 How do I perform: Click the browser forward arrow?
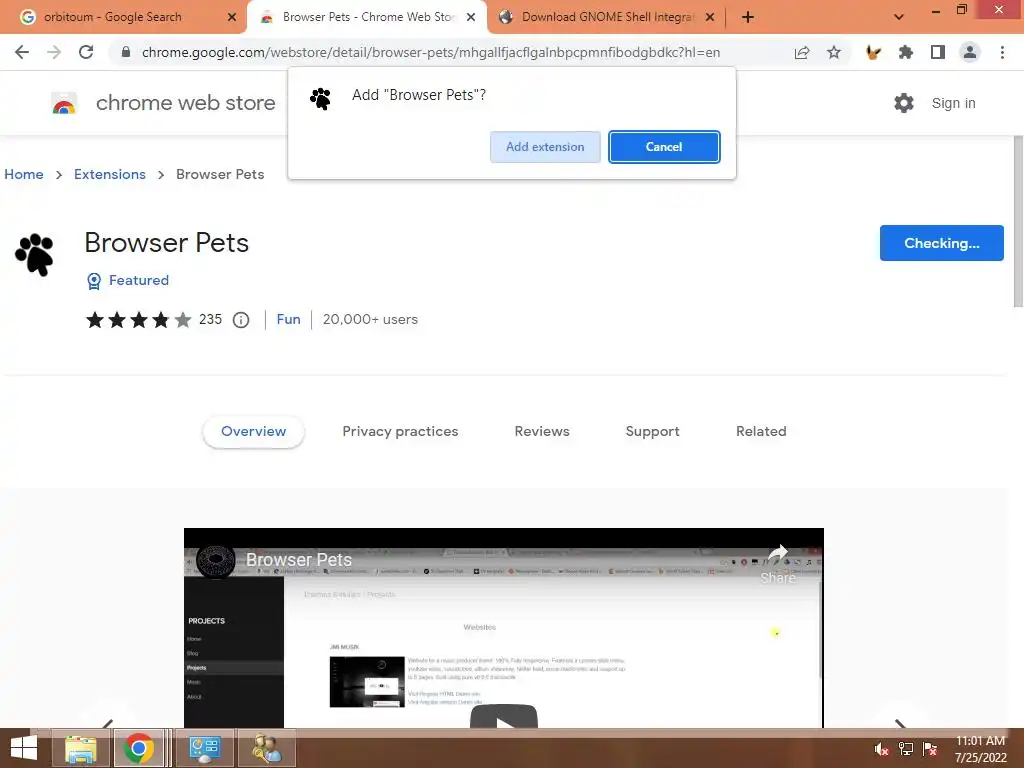click(54, 52)
